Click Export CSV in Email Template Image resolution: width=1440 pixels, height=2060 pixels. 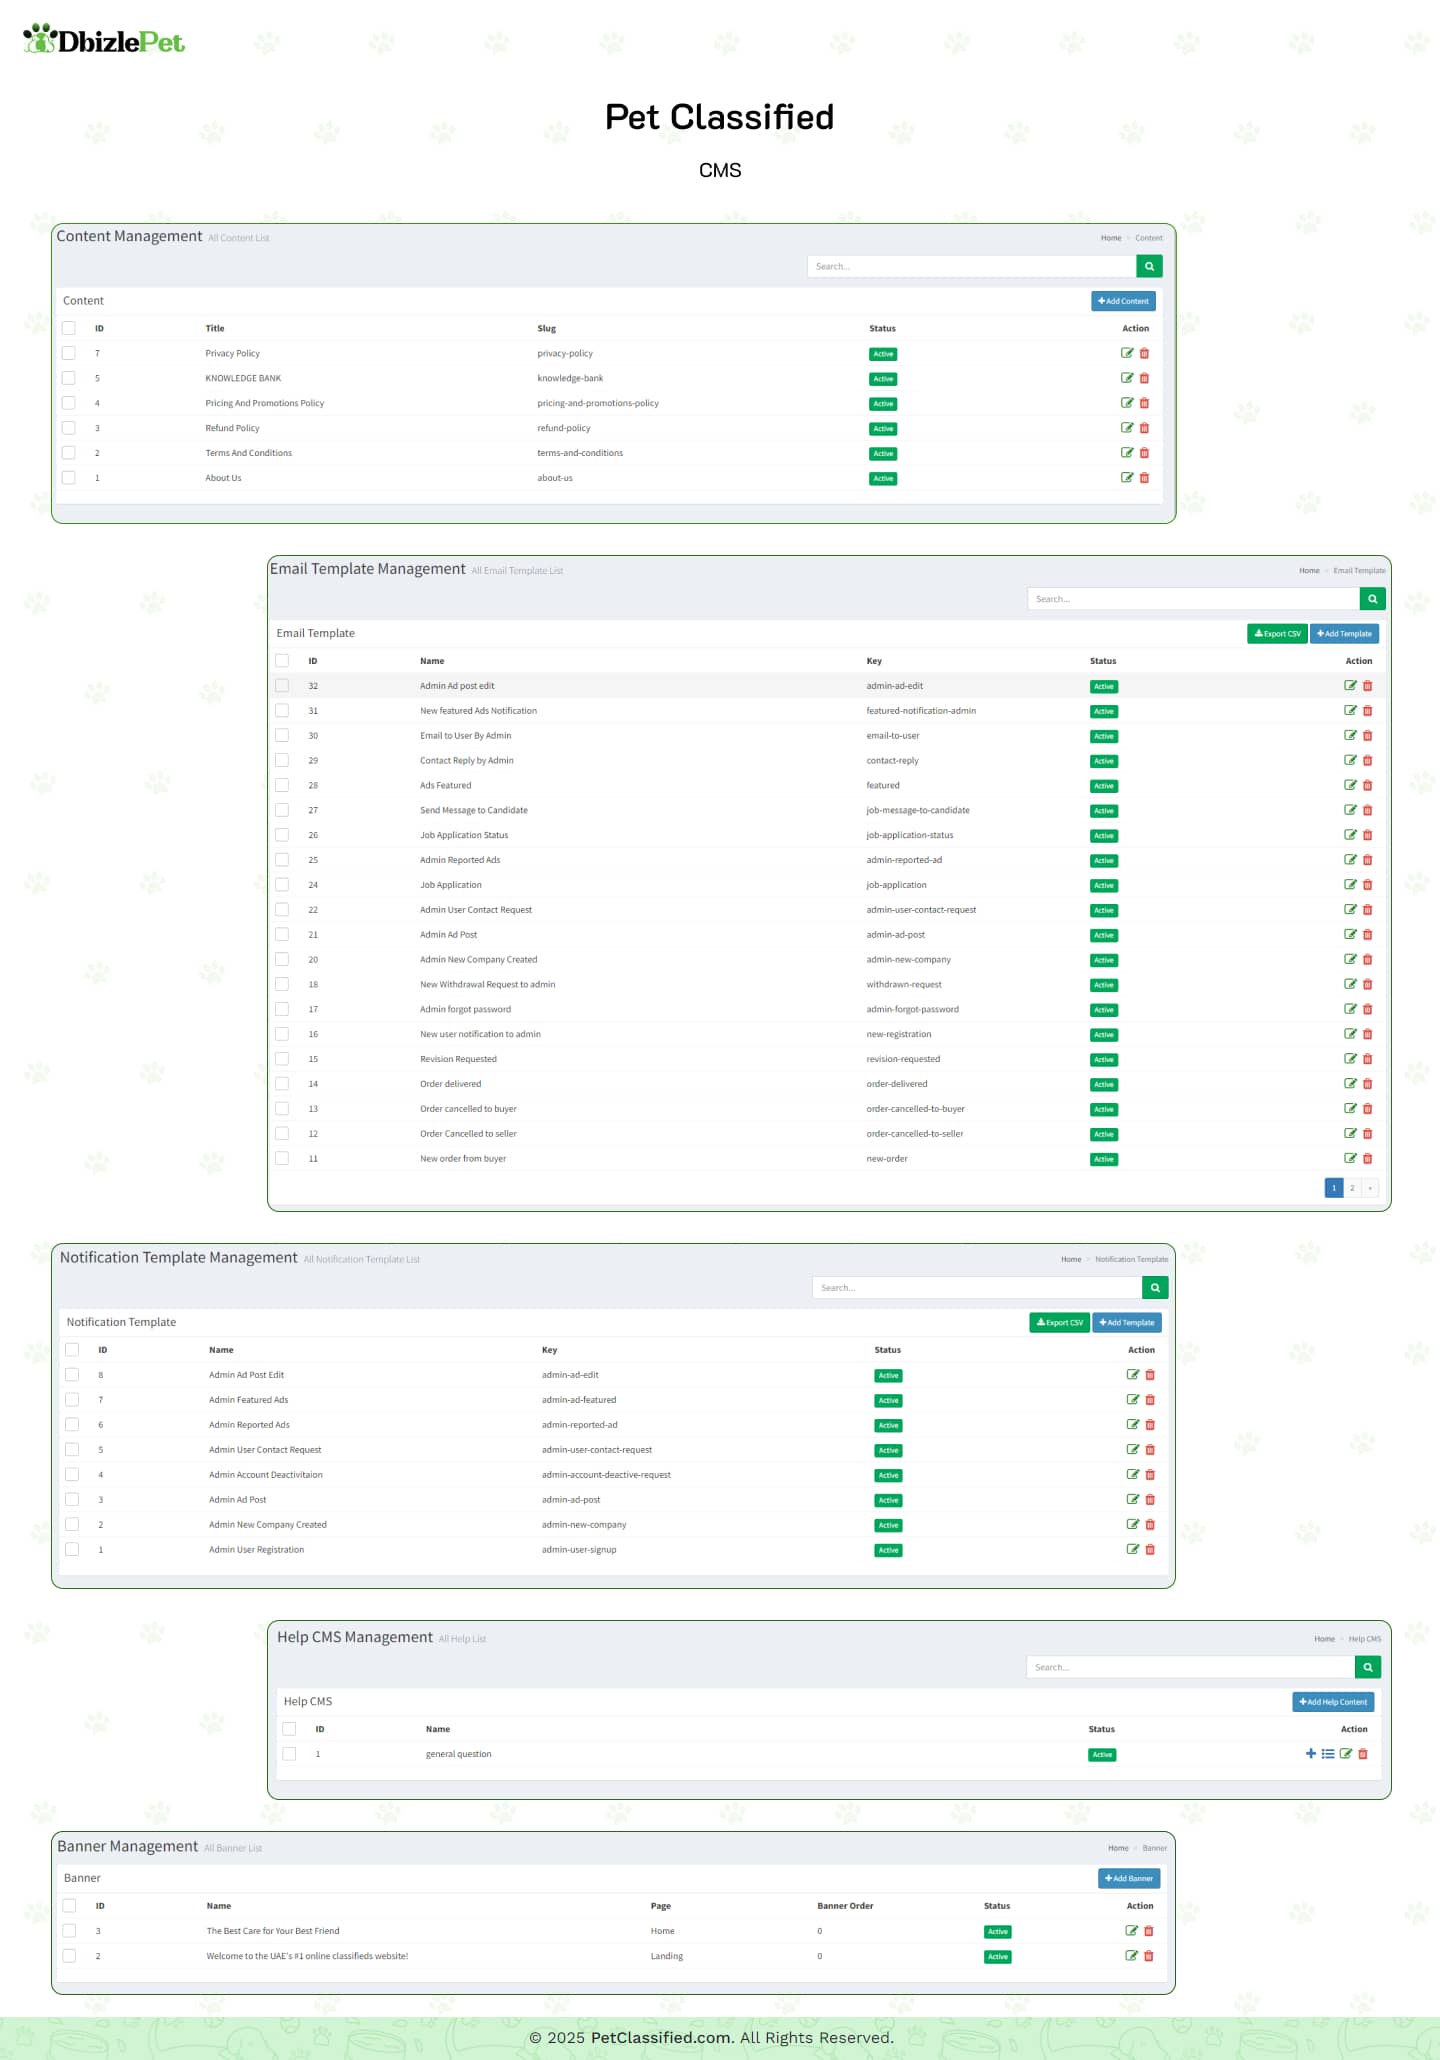tap(1278, 634)
